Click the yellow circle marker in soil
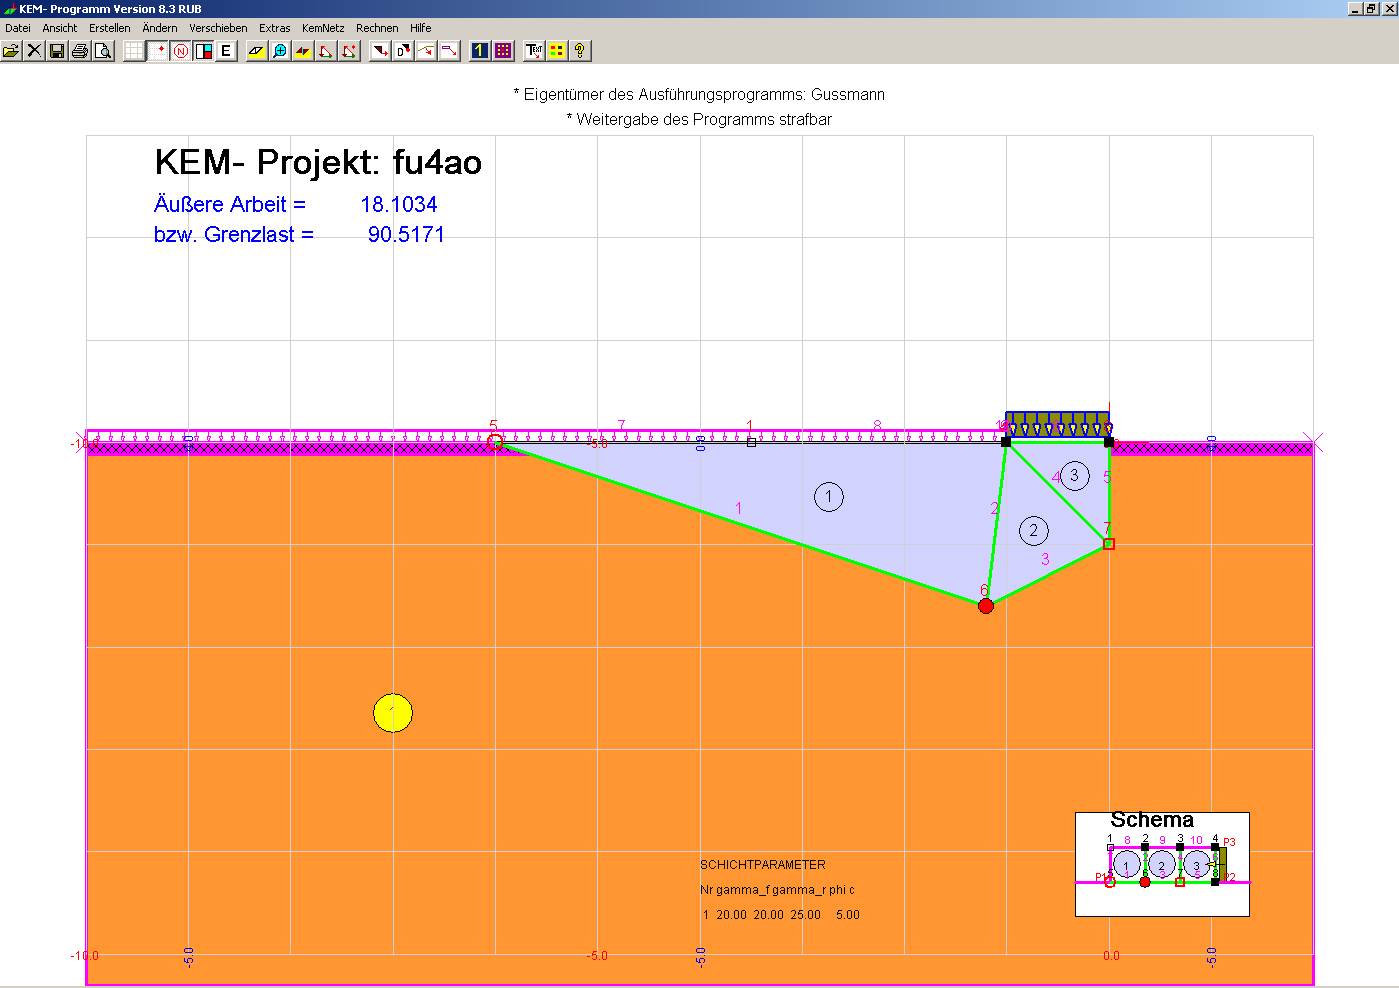The width and height of the screenshot is (1399, 988). point(393,713)
